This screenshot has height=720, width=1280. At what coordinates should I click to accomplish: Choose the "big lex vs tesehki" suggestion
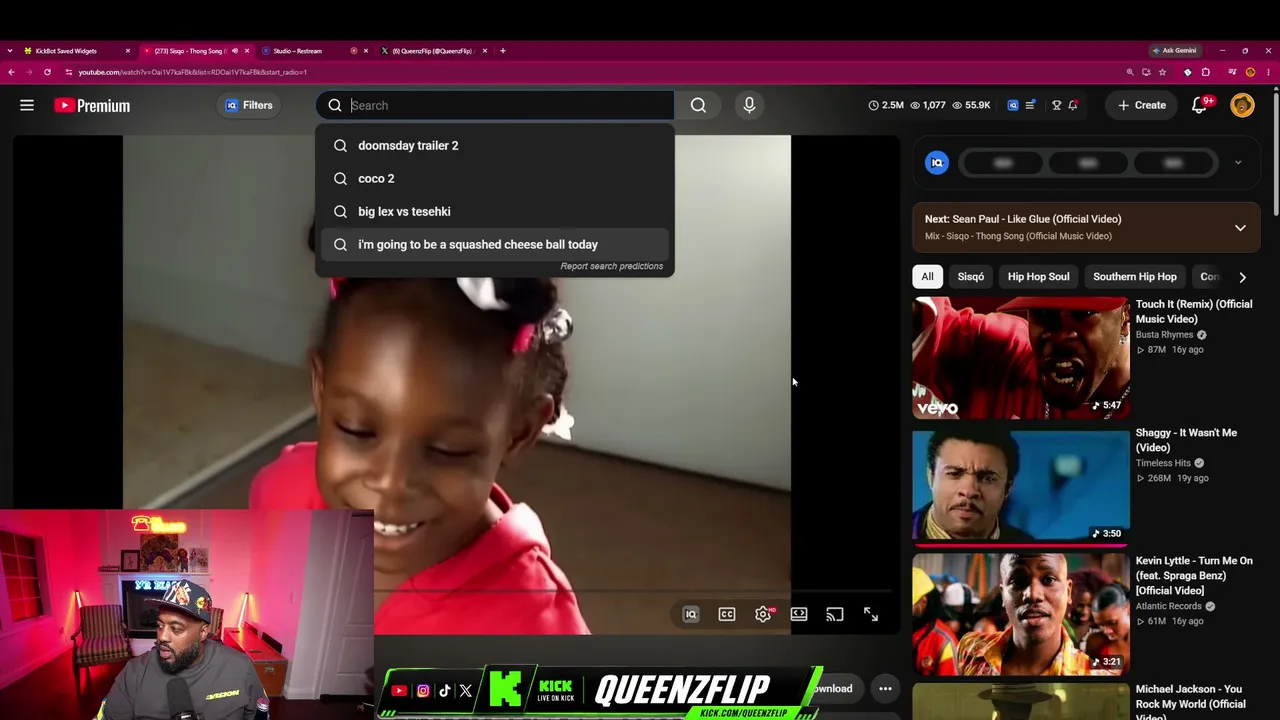point(495,211)
